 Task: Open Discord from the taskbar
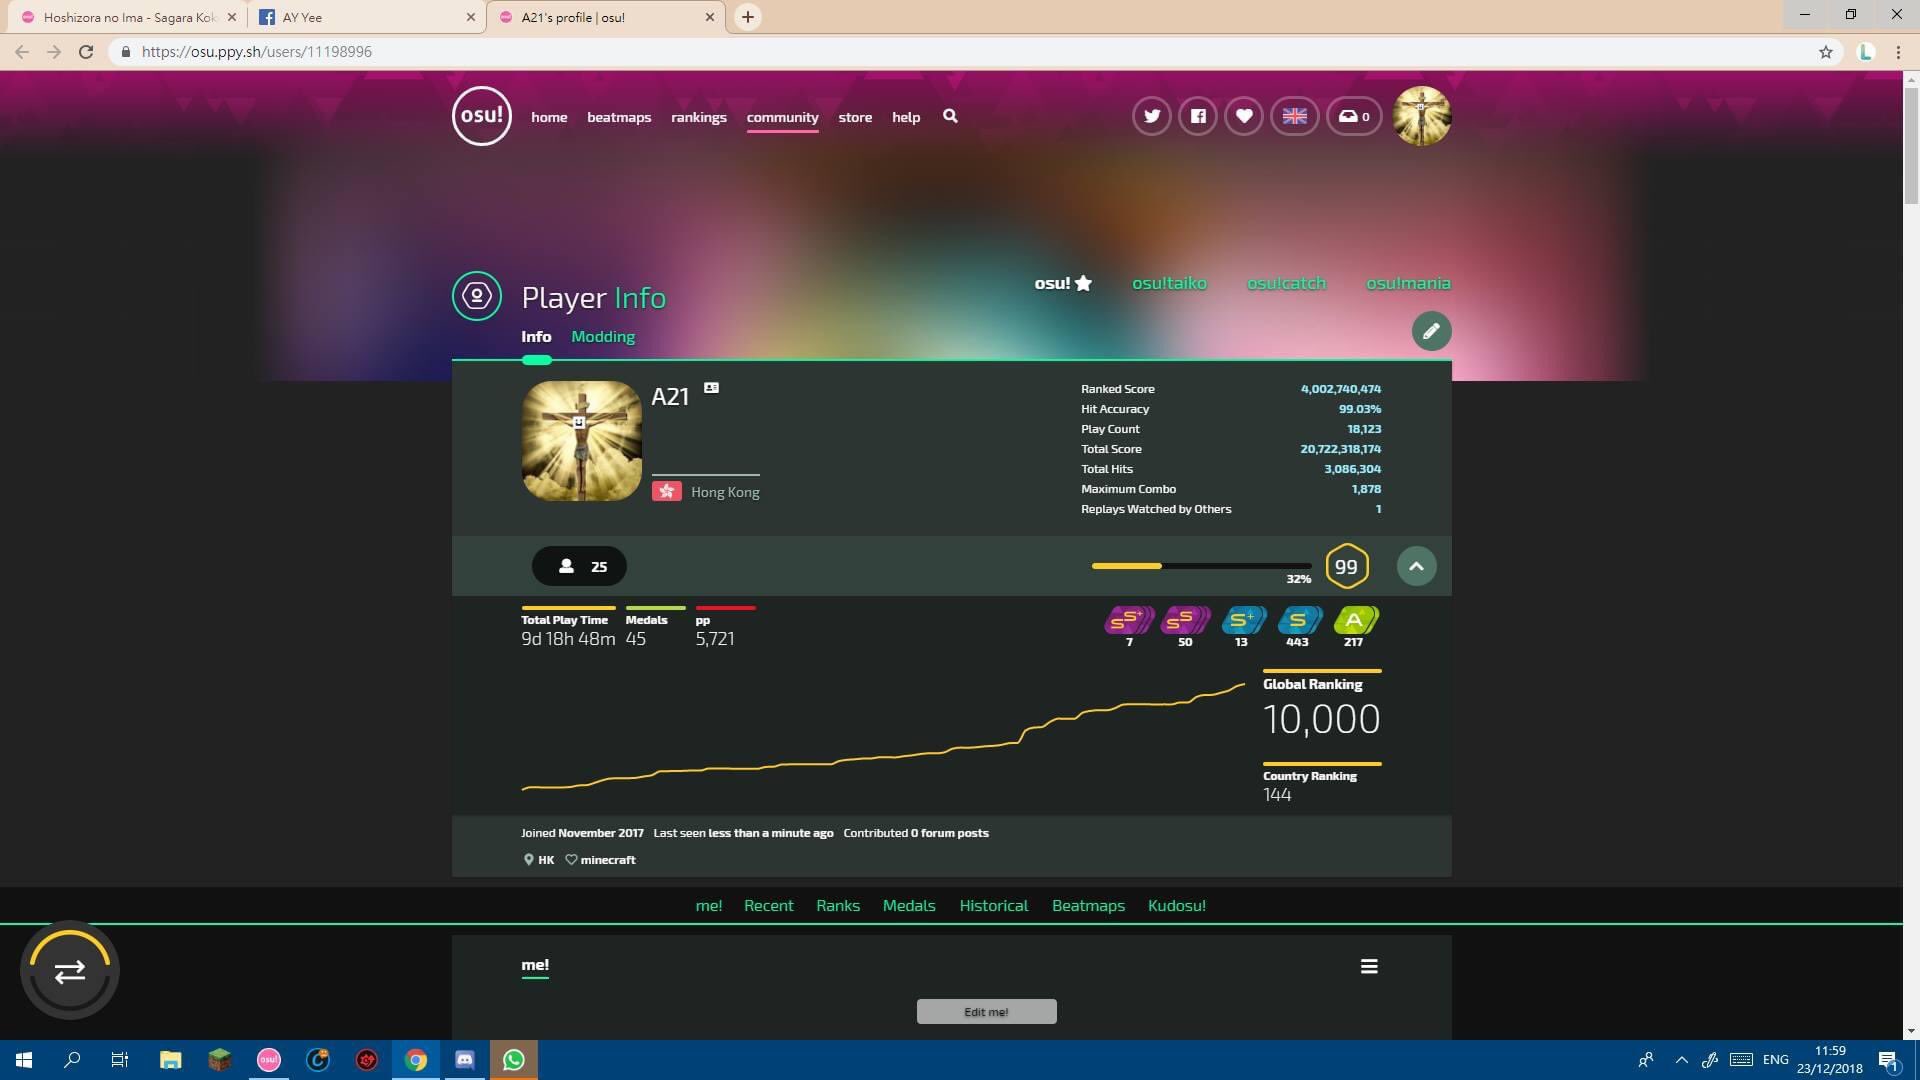tap(465, 1060)
